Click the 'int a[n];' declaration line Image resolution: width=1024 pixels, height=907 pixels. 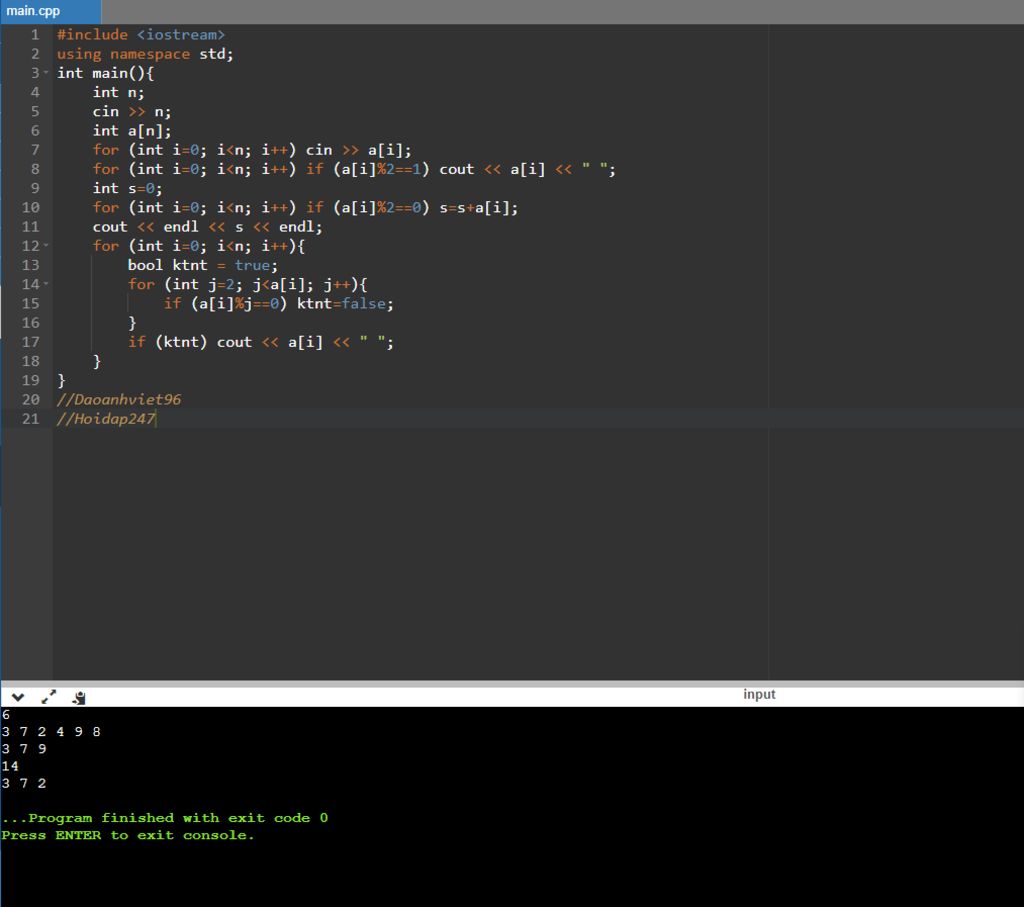[131, 131]
